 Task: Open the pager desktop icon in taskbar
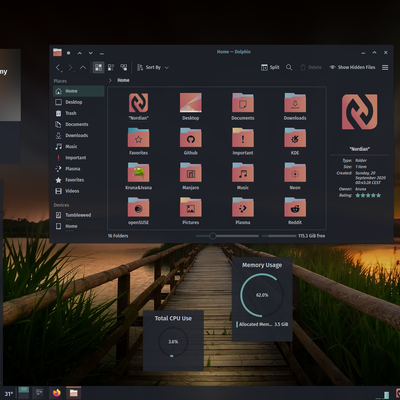[24, 393]
